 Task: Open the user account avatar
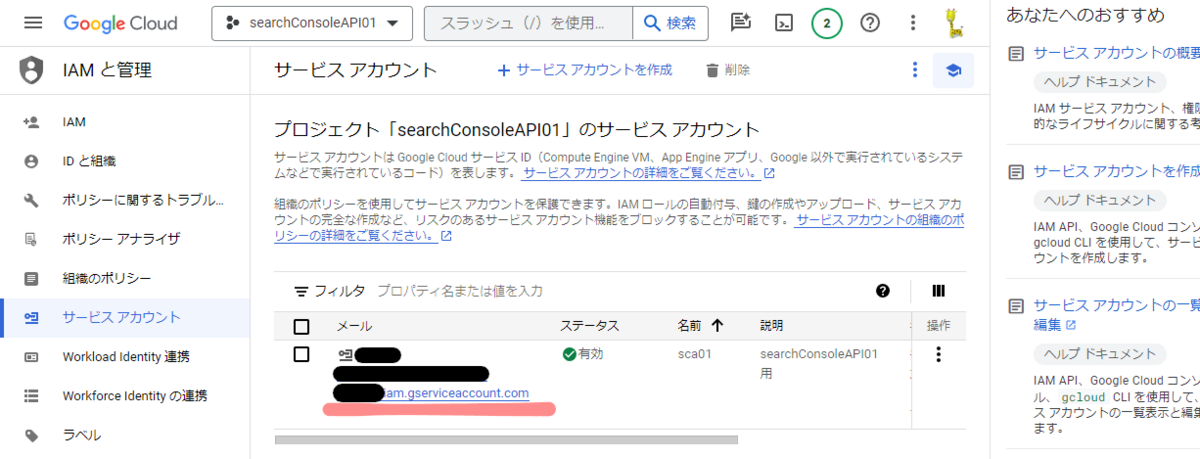point(955,23)
